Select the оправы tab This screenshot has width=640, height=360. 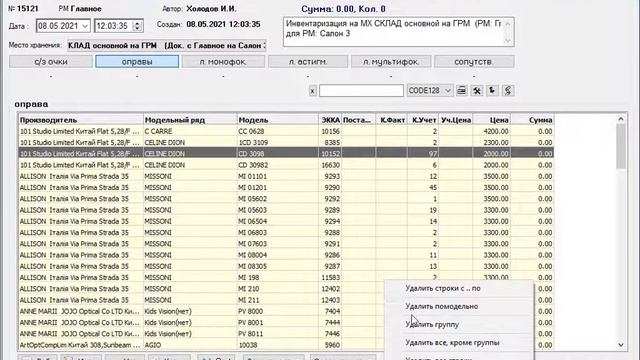coord(137,62)
